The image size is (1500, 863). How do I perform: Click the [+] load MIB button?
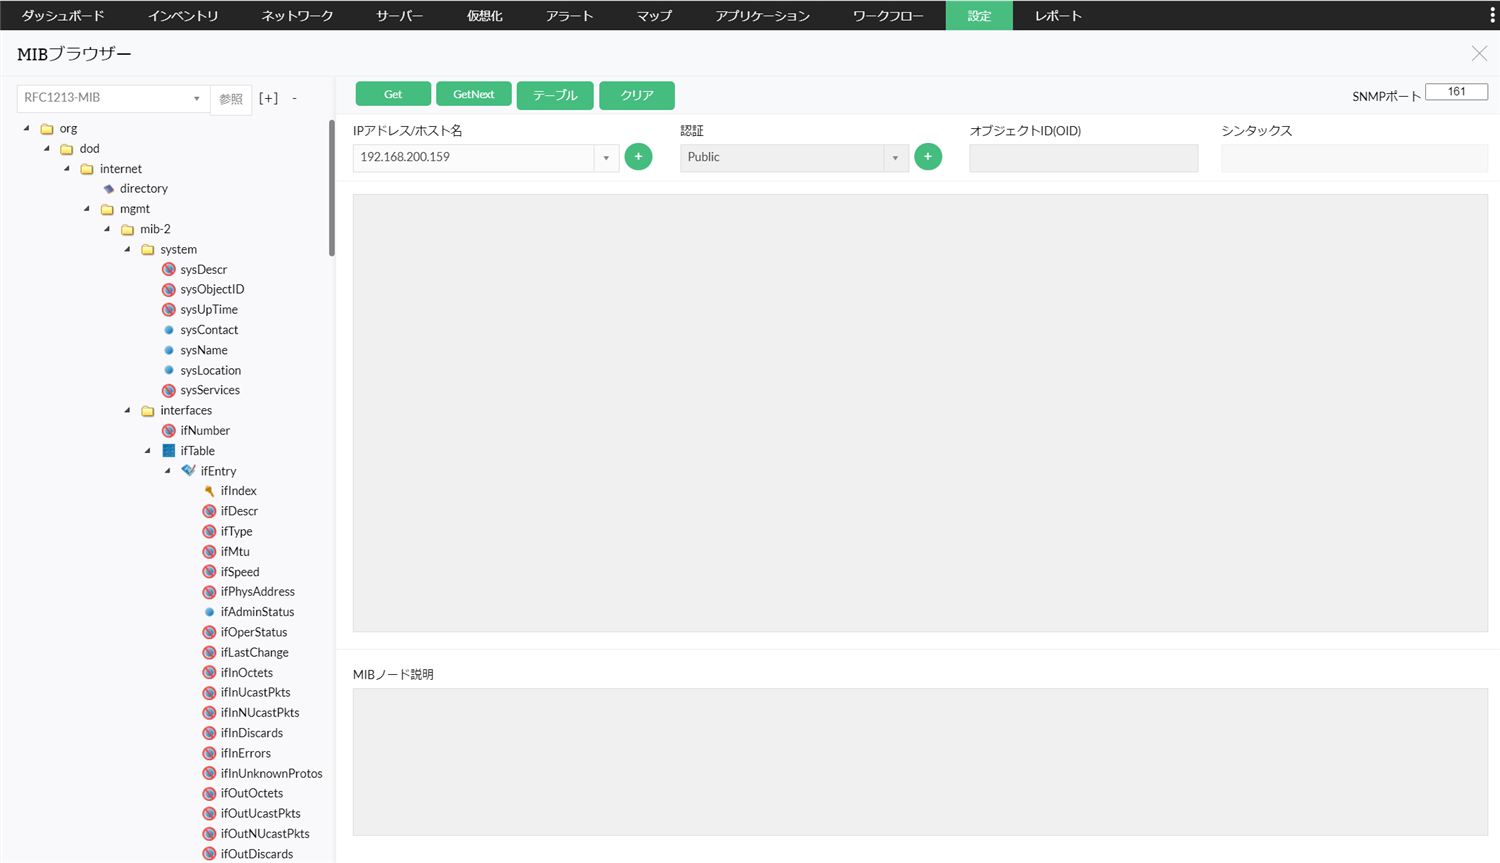268,98
